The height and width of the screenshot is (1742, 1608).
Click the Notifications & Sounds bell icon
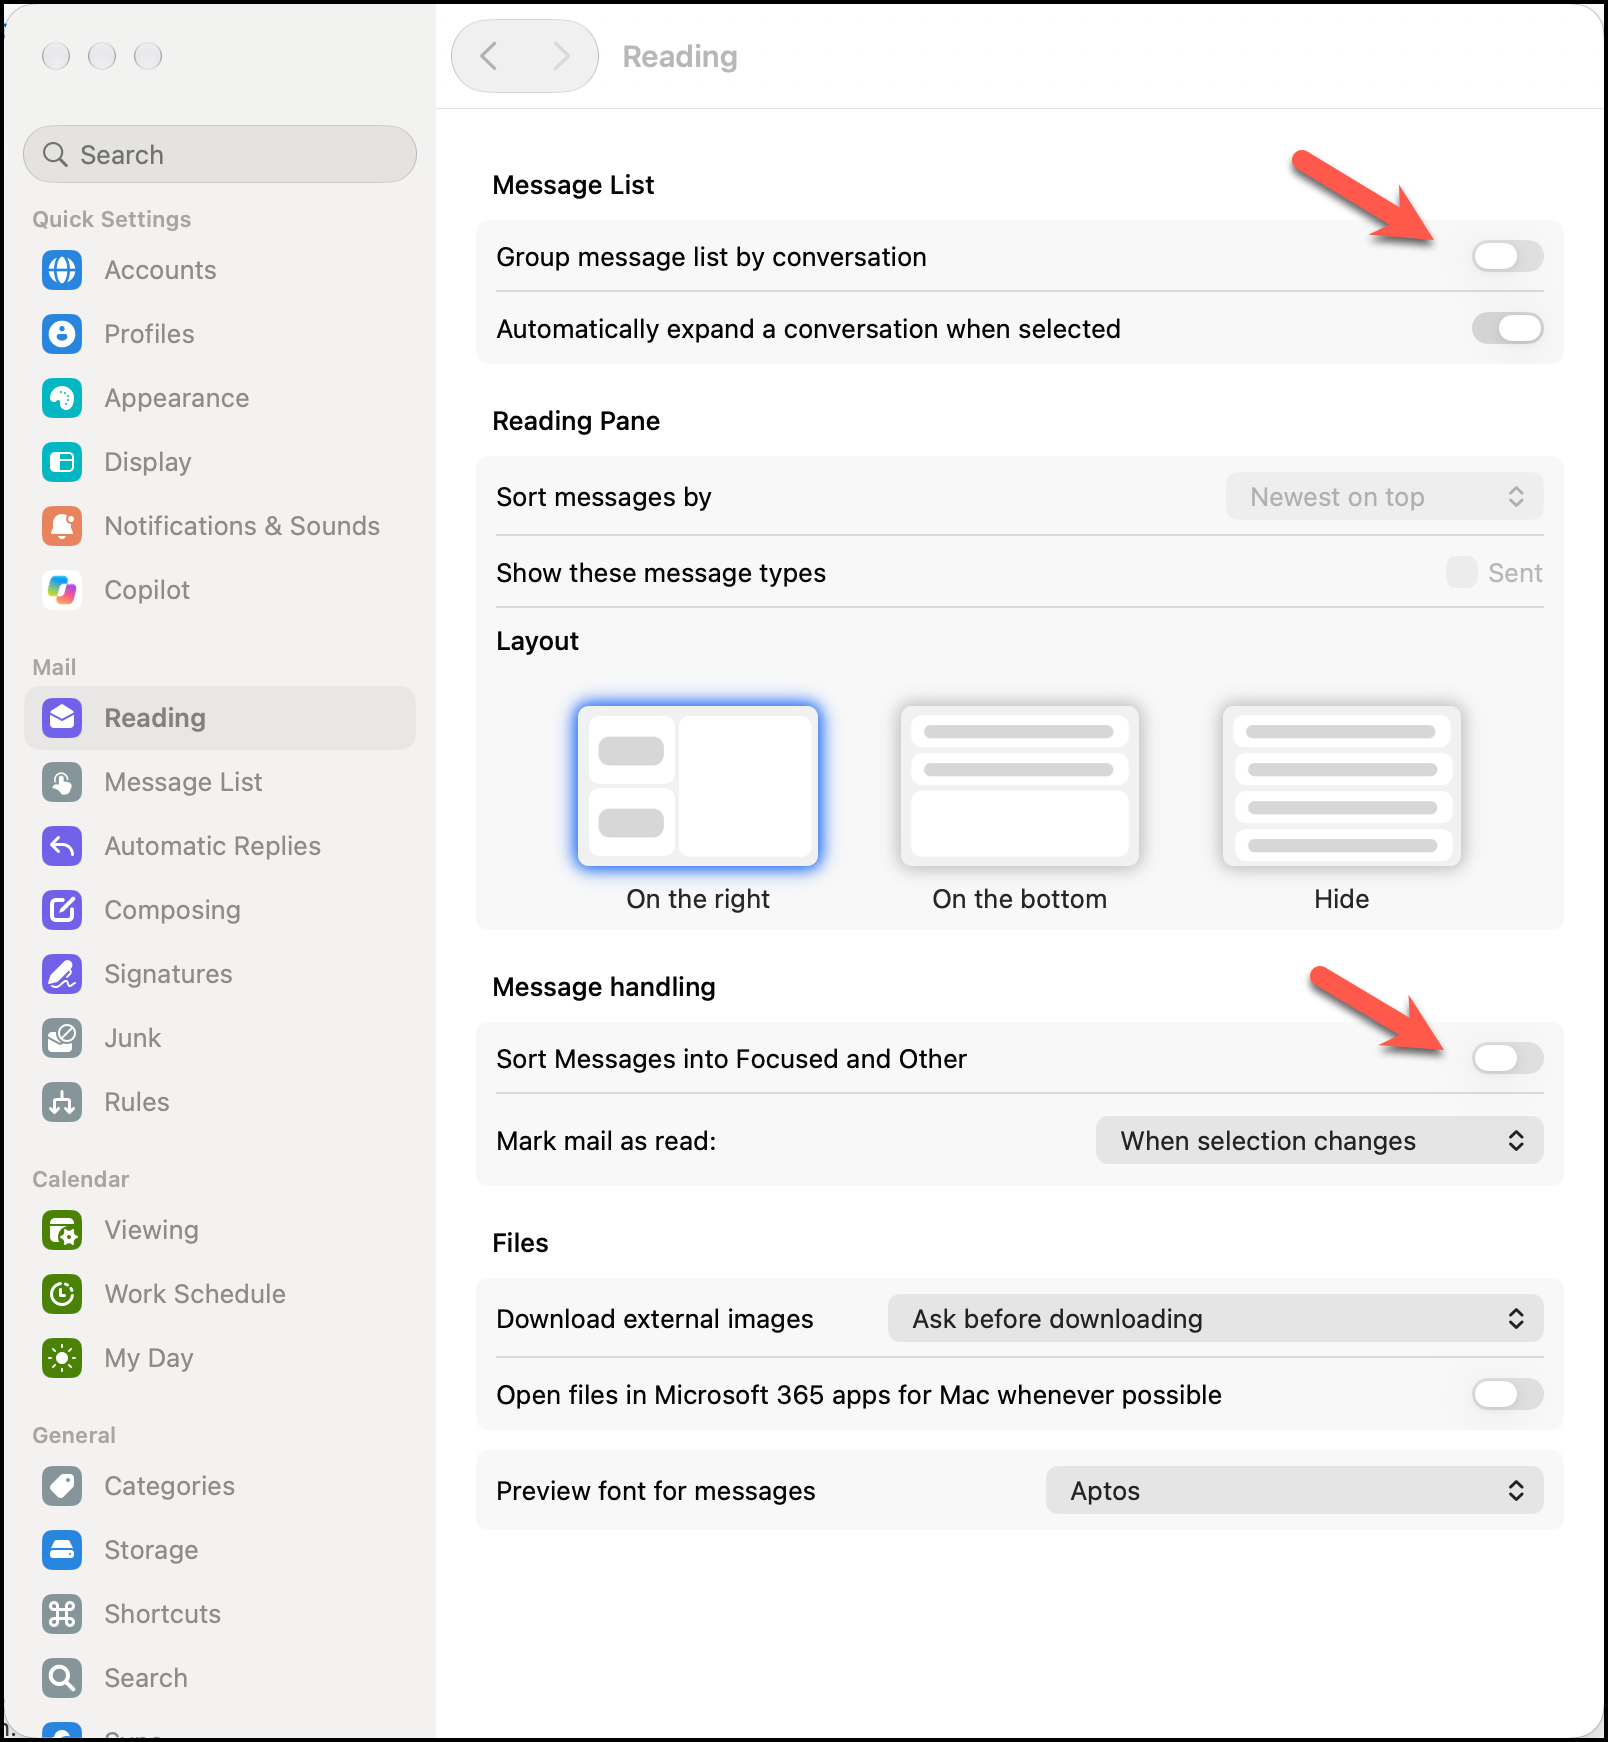(x=62, y=526)
